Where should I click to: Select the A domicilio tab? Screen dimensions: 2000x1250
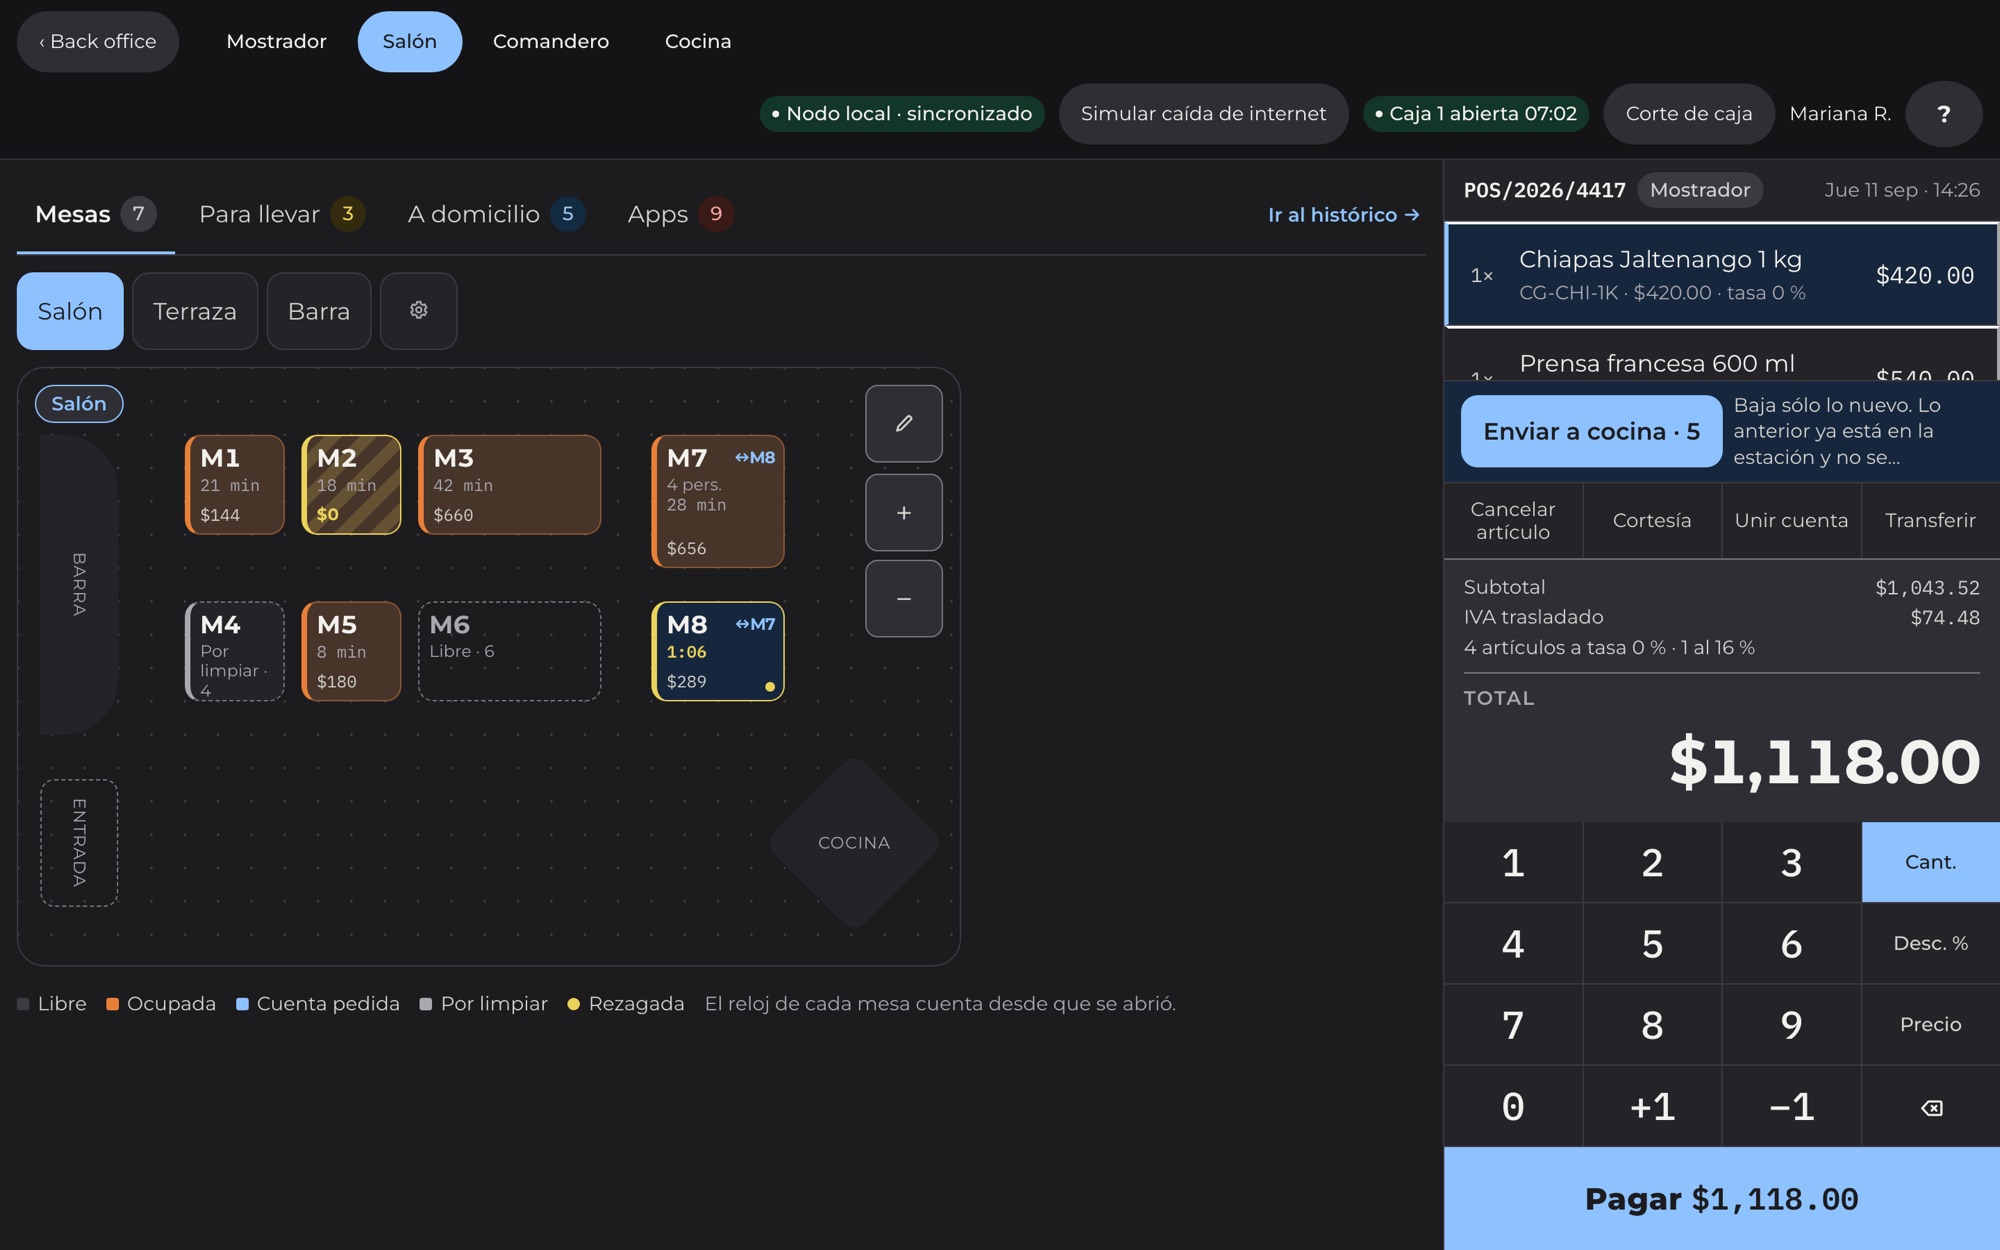495,214
